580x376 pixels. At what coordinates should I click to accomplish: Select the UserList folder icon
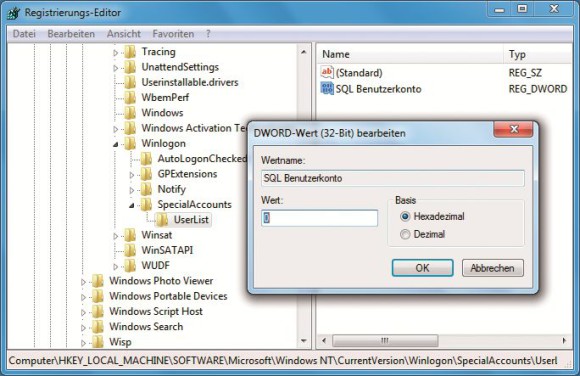tap(162, 220)
